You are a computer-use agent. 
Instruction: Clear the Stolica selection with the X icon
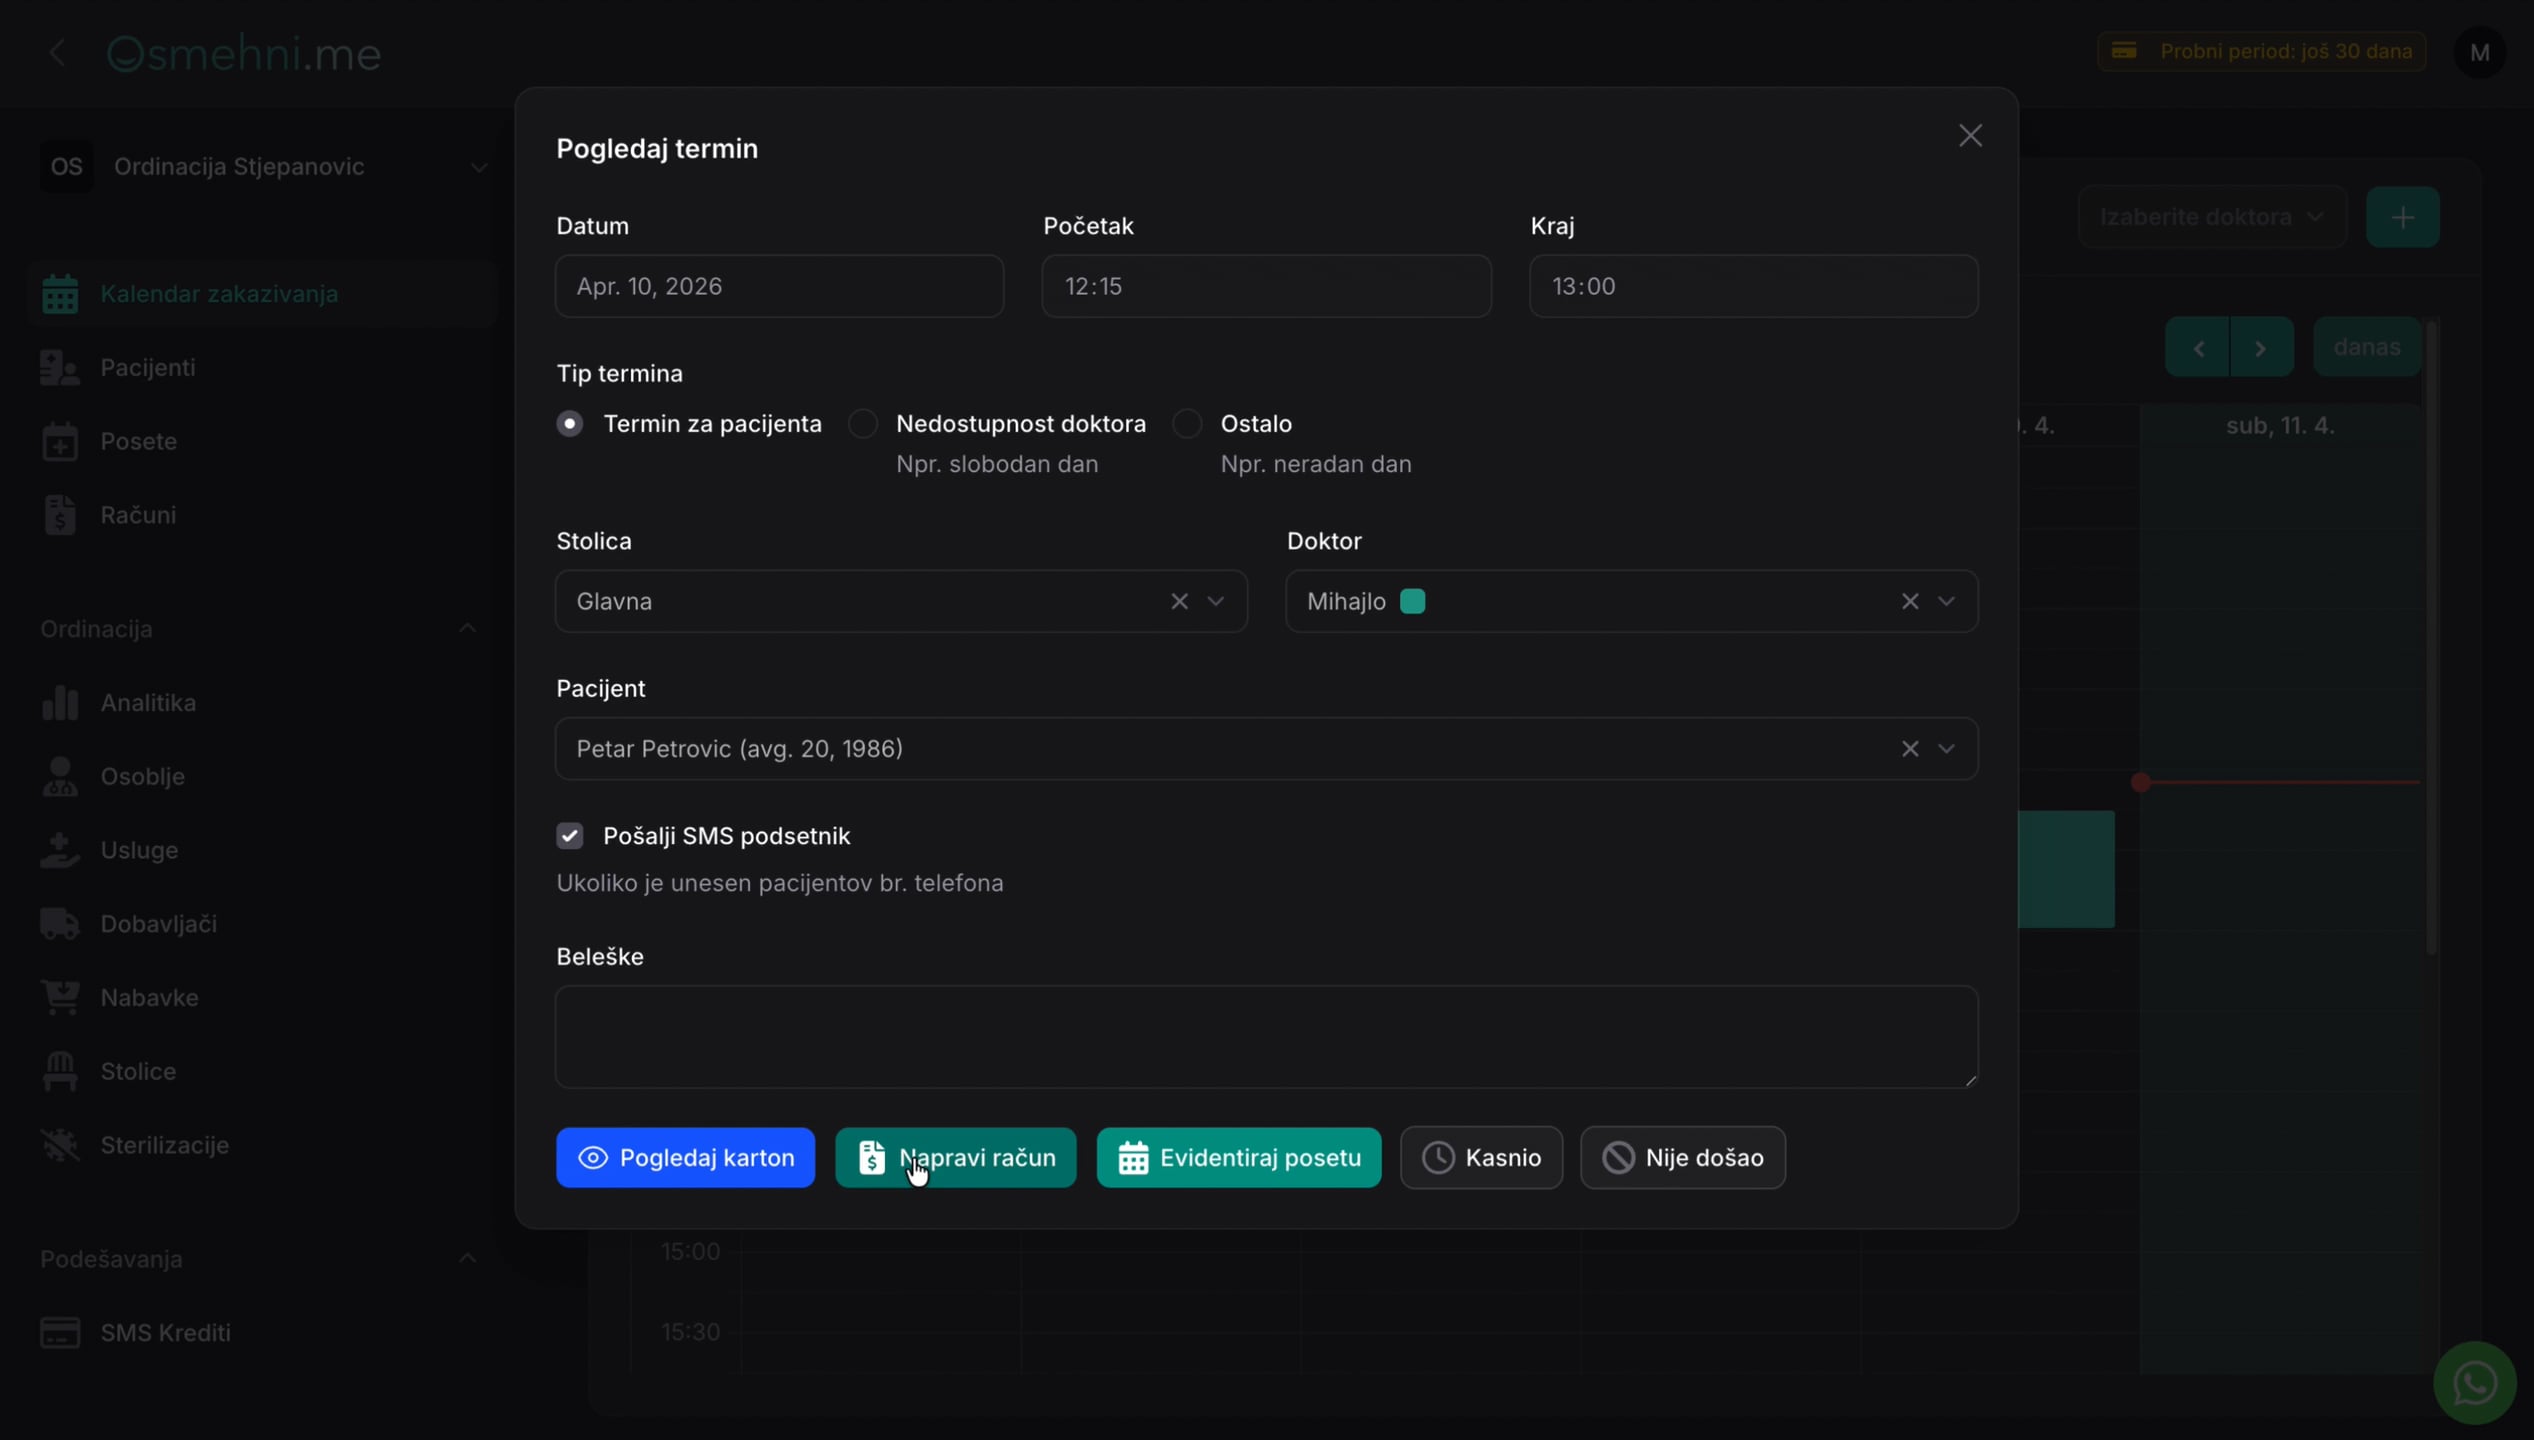tap(1179, 601)
